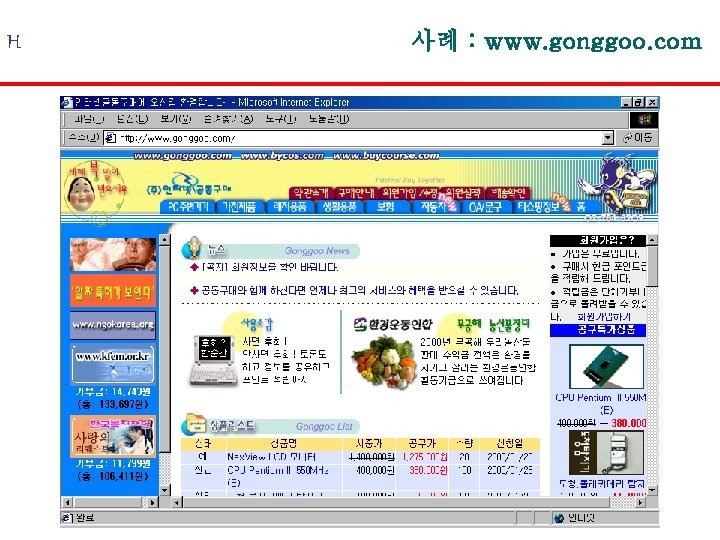This screenshot has width=720, height=540.
Task: Select the 레저용품 category tab
Action: coord(290,207)
